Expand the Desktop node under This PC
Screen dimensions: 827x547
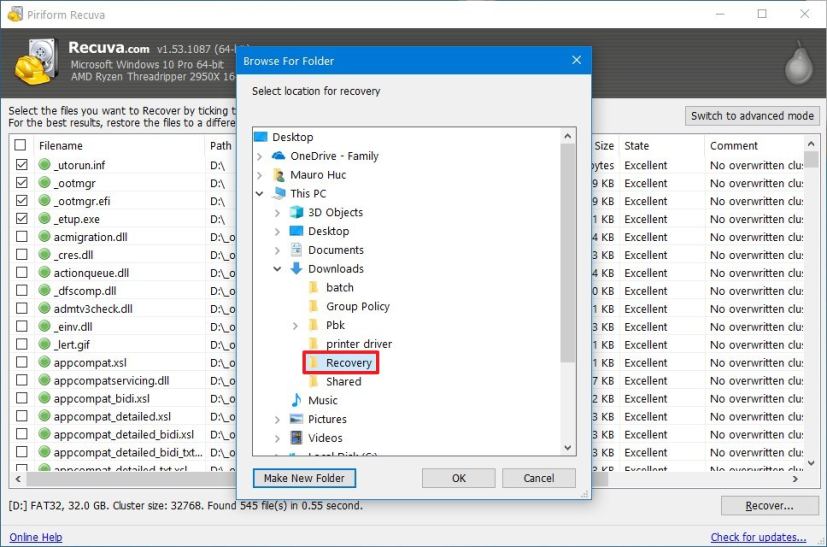tap(277, 232)
